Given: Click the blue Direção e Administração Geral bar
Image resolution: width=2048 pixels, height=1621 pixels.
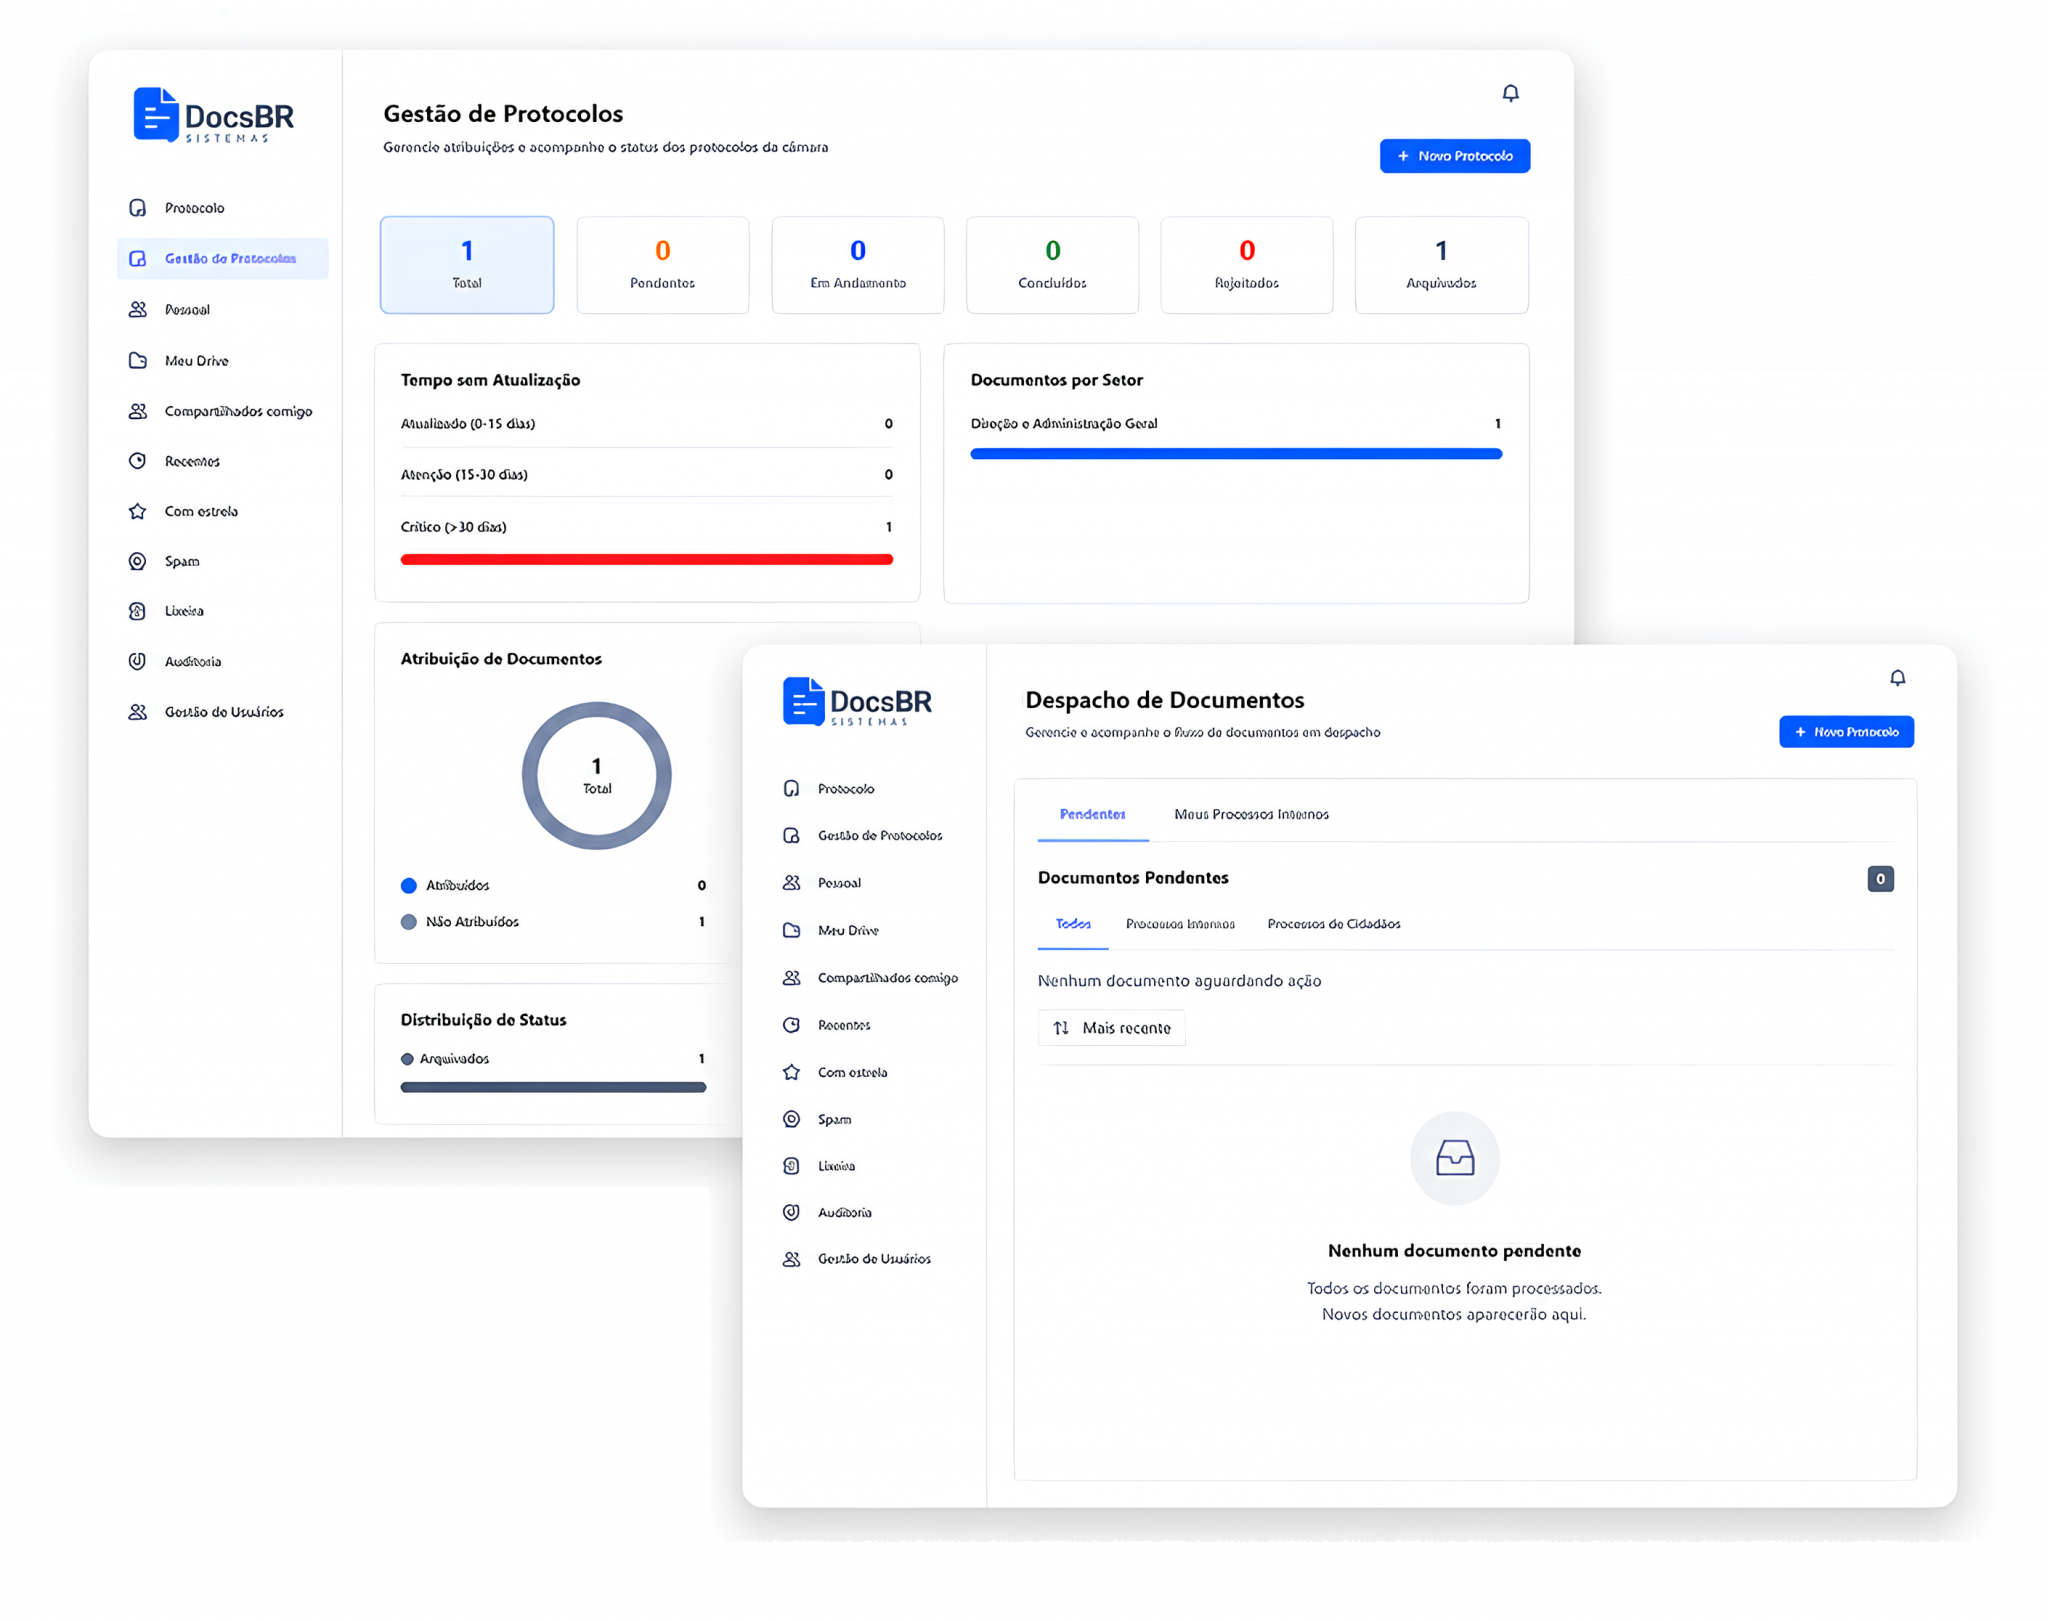Looking at the screenshot, I should pos(1236,454).
